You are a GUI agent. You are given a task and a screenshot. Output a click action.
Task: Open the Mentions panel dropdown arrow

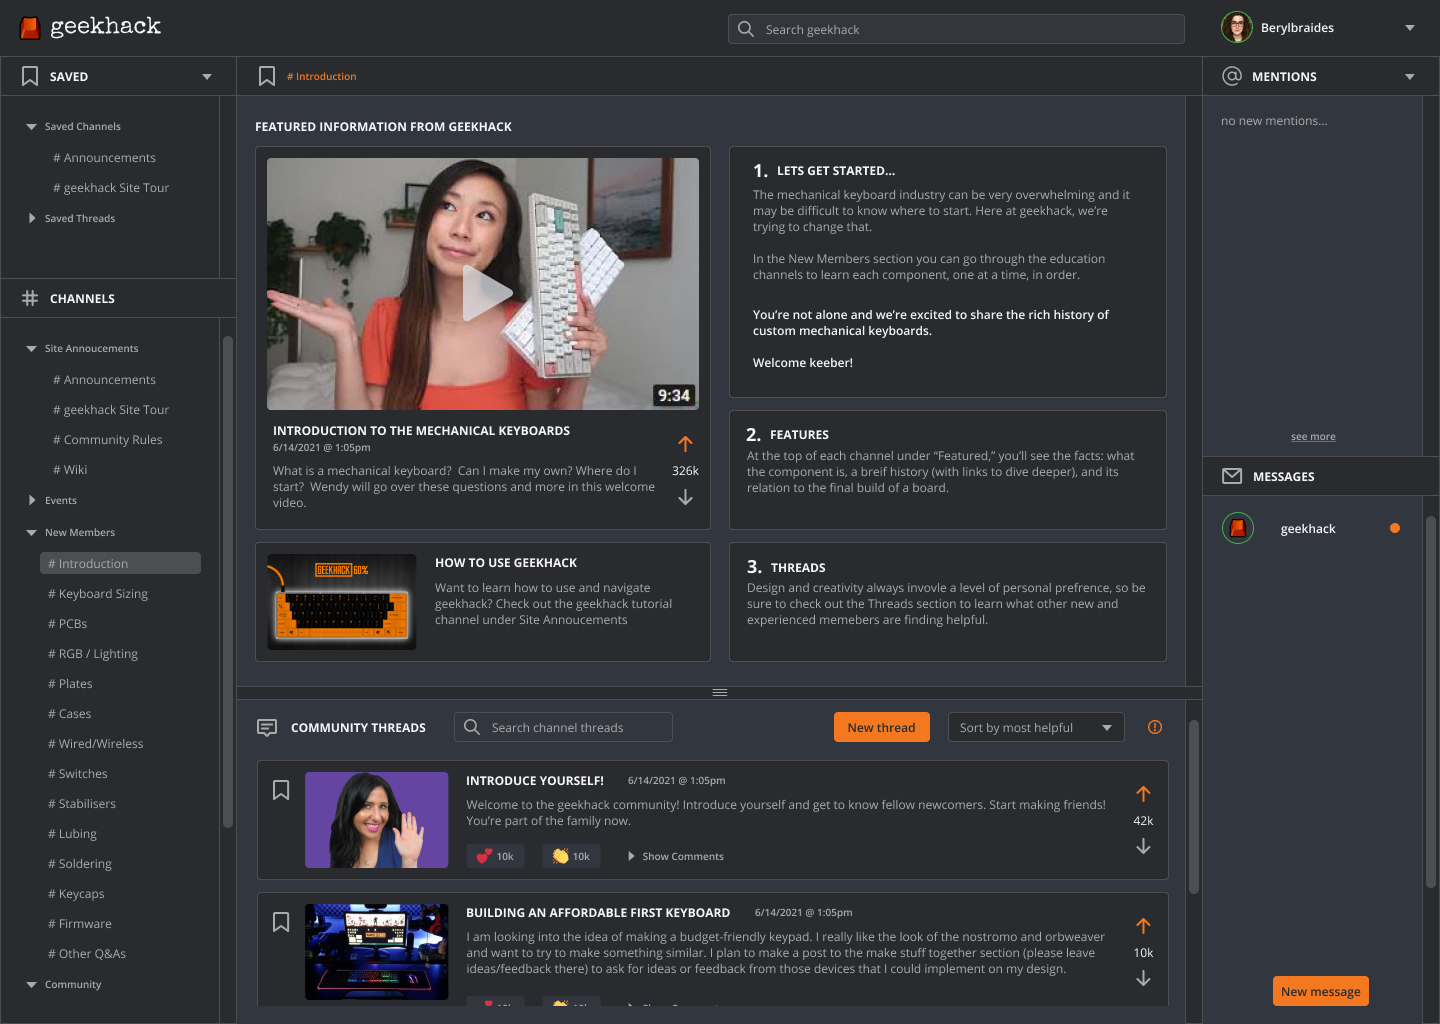(1410, 77)
